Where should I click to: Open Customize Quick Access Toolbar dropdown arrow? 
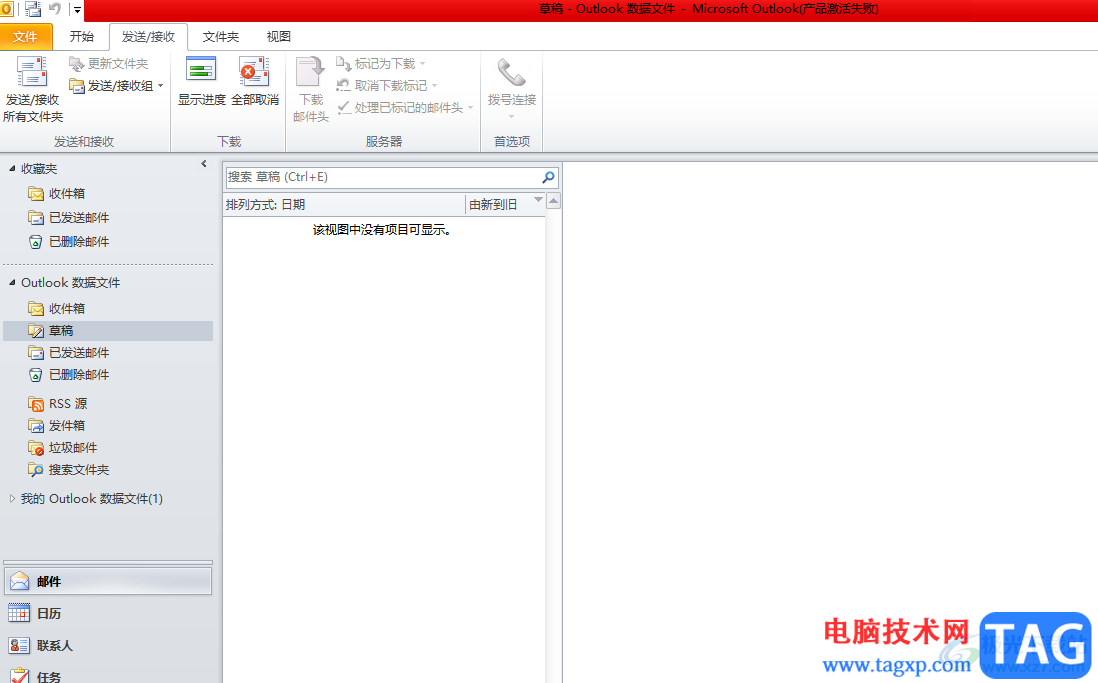click(77, 10)
